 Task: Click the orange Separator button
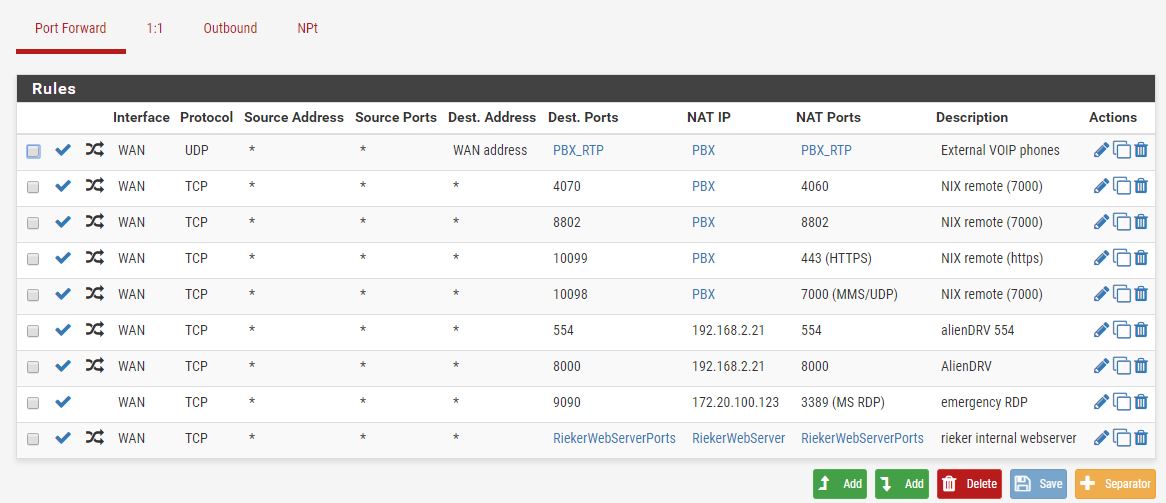pyautogui.click(x=1115, y=484)
